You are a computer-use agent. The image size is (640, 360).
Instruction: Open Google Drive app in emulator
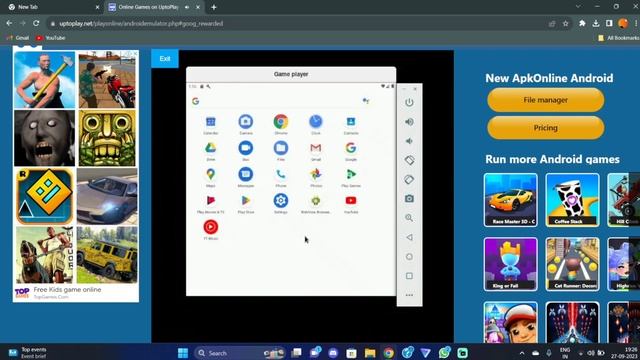[211, 148]
